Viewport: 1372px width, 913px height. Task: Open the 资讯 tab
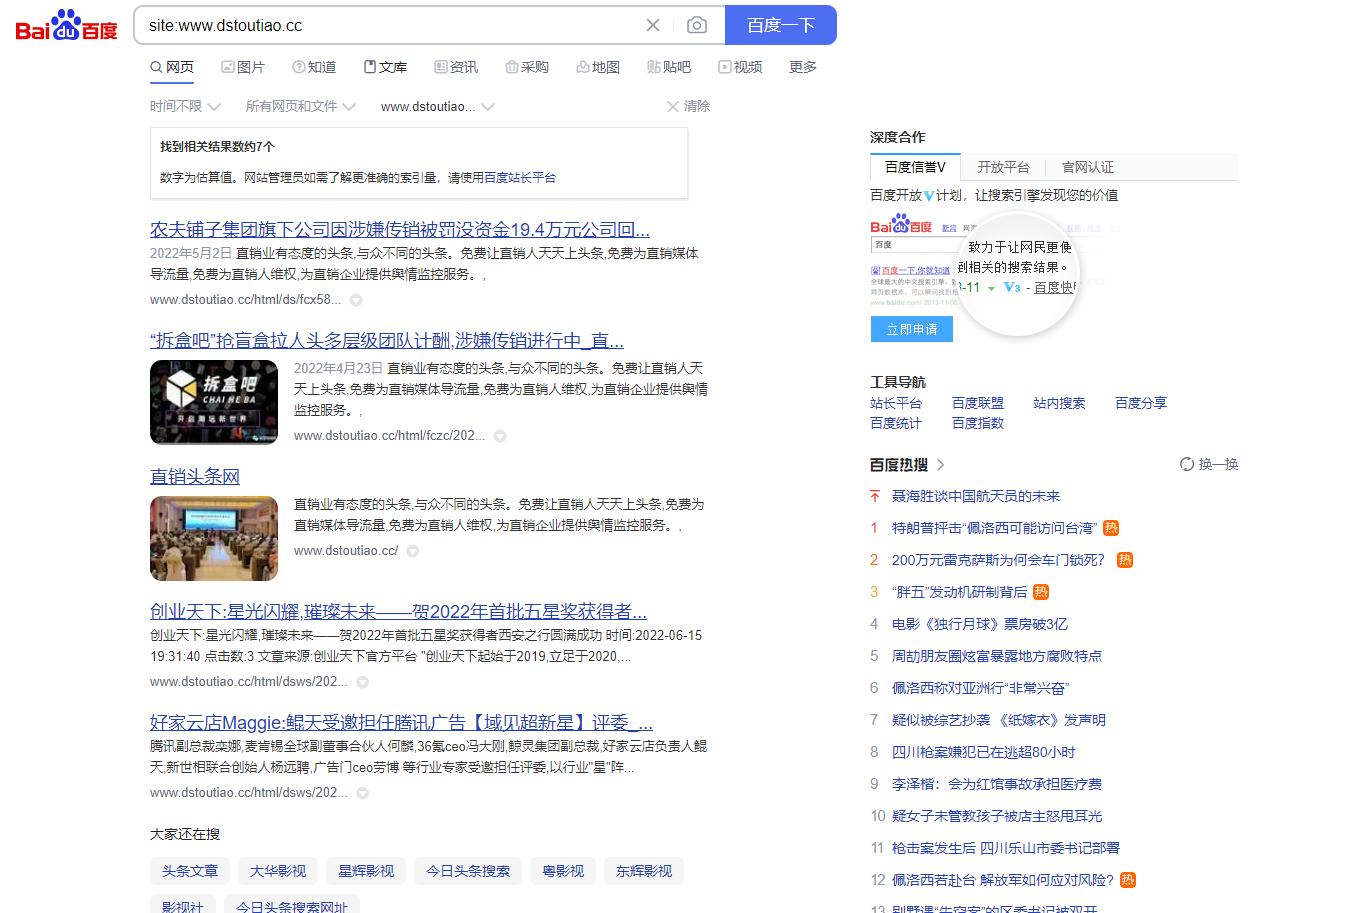click(456, 67)
